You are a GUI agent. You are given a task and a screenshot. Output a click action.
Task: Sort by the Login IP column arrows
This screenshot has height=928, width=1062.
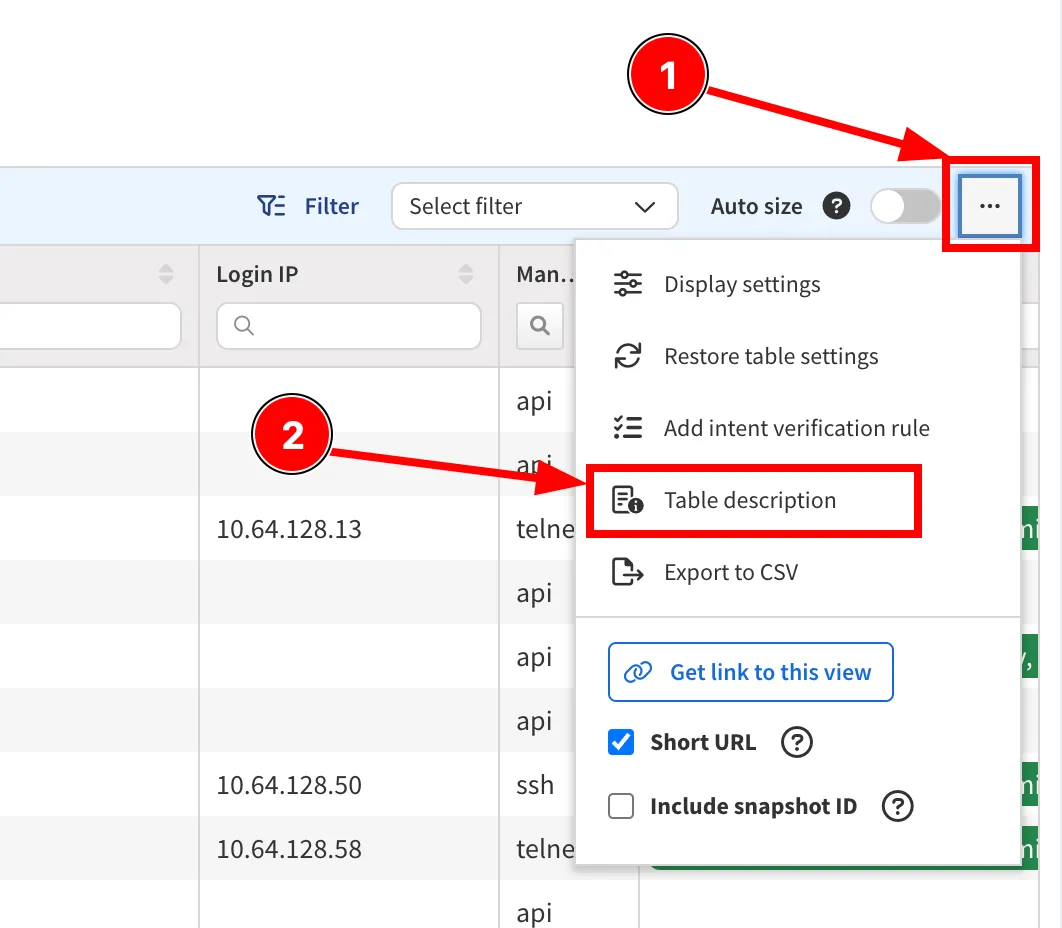(x=466, y=274)
